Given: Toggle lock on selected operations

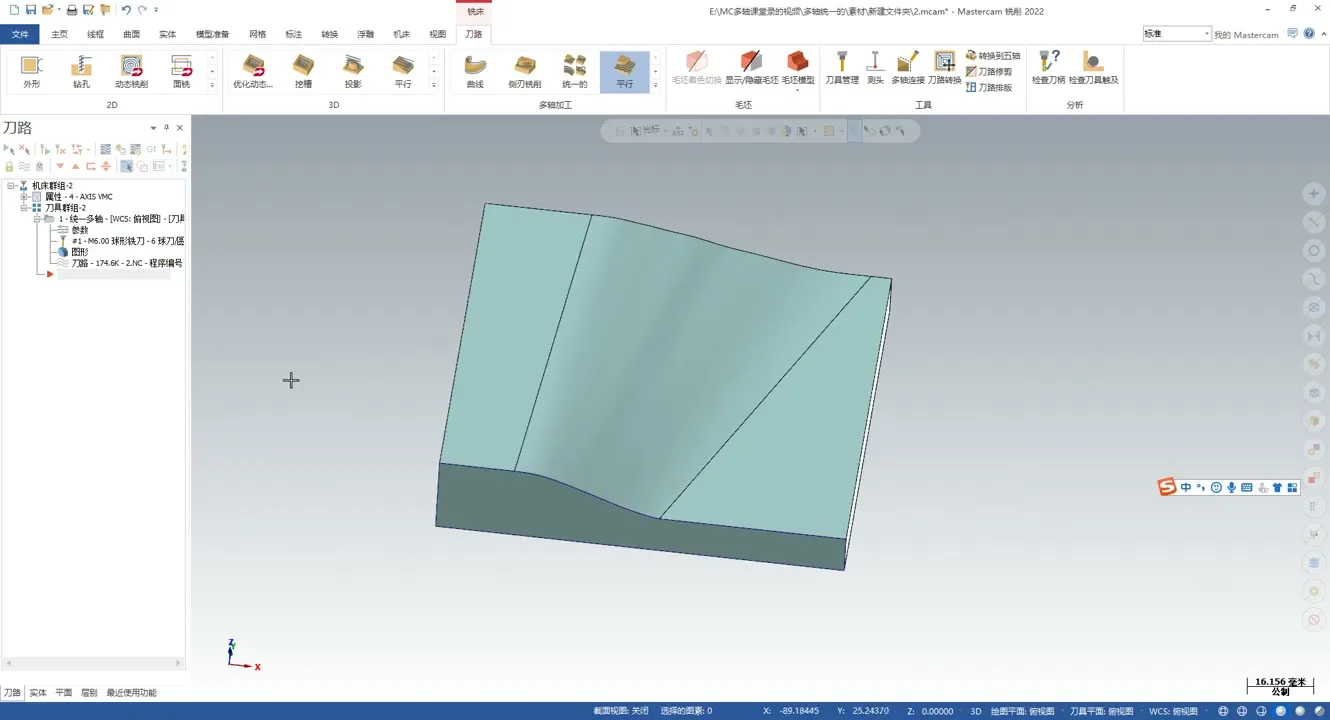Looking at the screenshot, I should pos(10,166).
